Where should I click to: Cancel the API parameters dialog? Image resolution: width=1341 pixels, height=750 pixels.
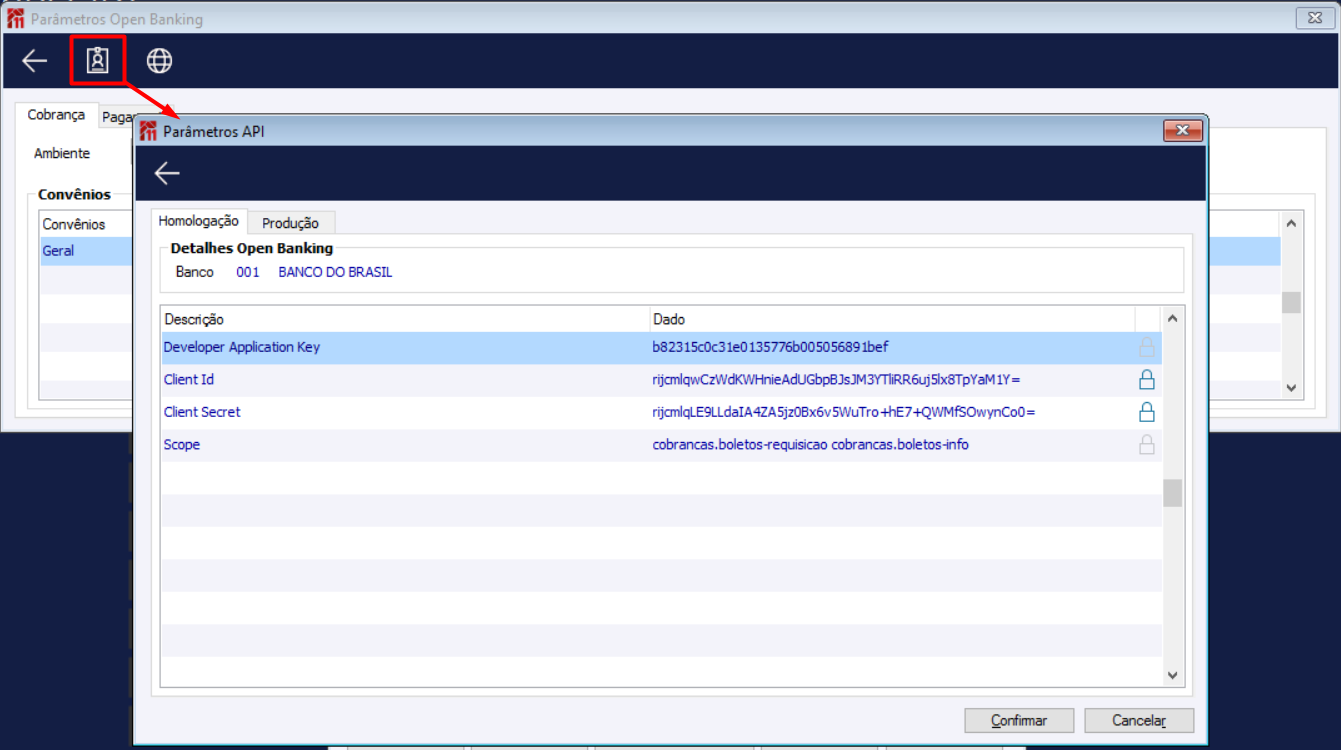(1139, 720)
